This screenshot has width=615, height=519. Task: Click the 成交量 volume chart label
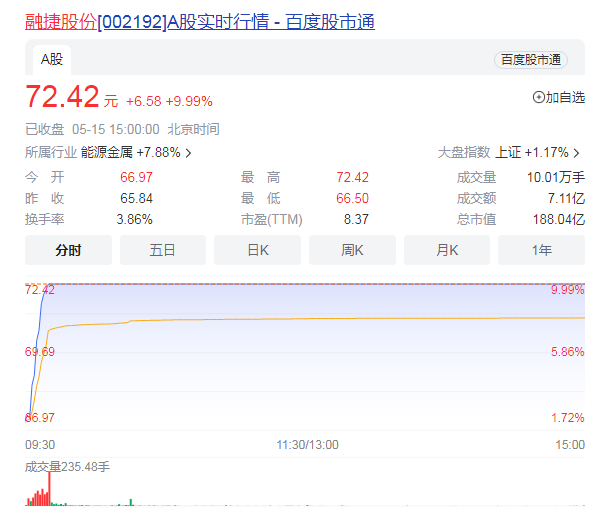46,466
